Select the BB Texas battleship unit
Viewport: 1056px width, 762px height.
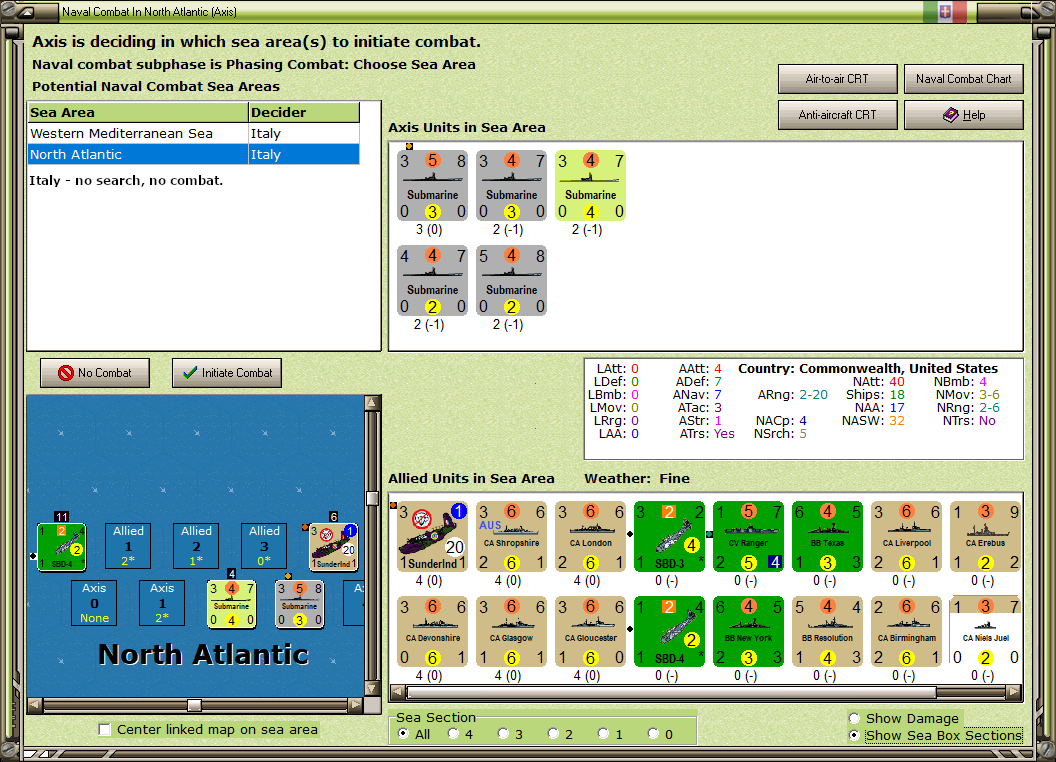827,536
